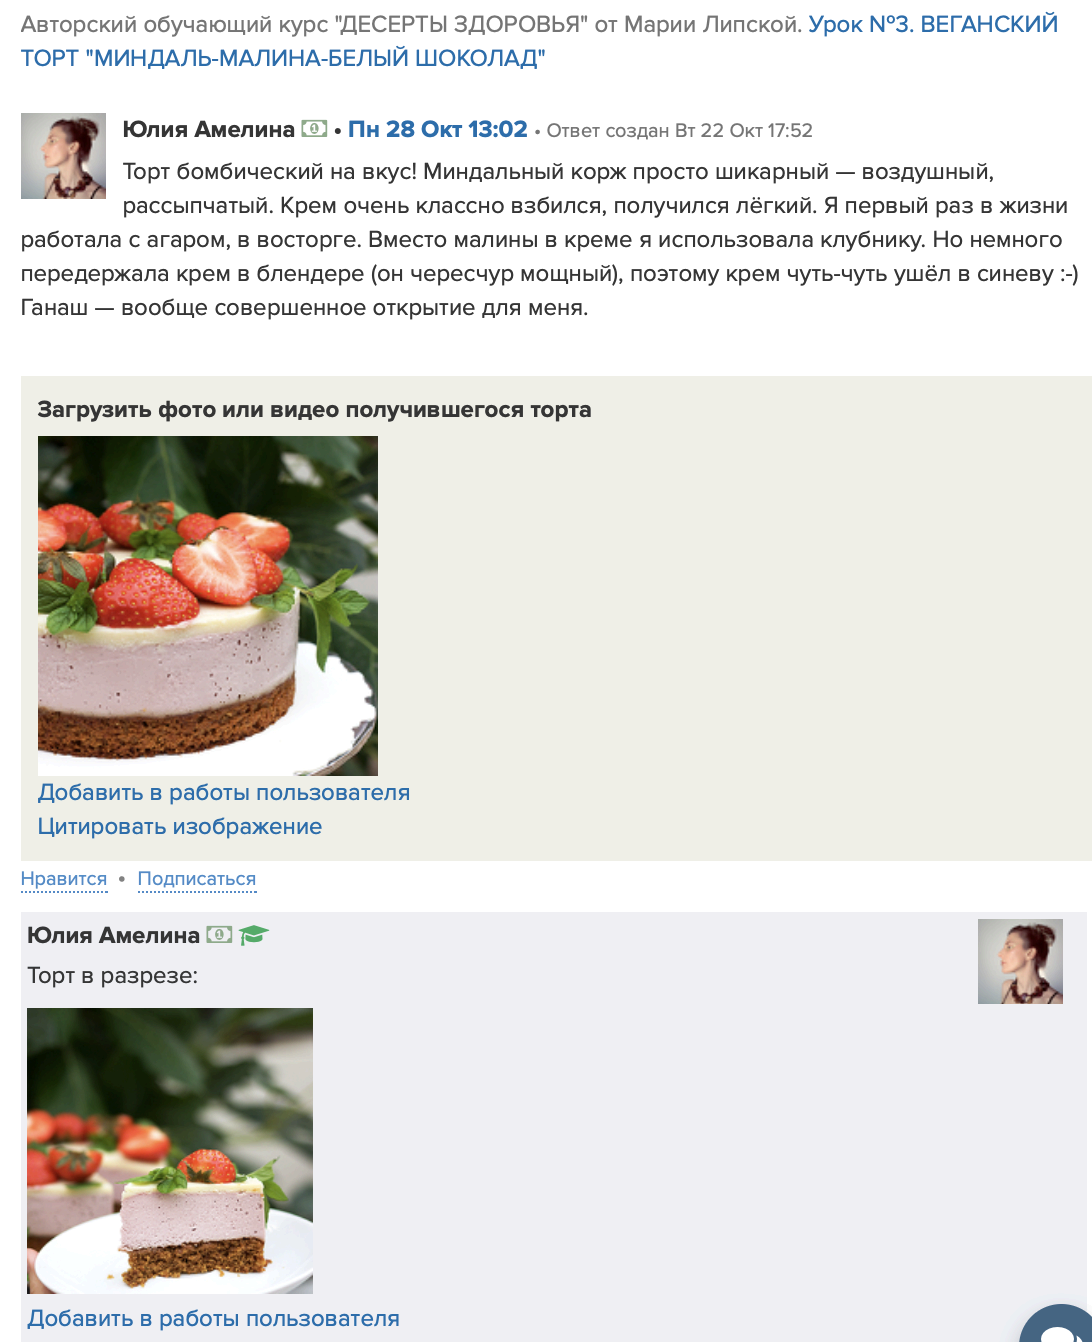
Task: Open the chat bubble widget
Action: pos(1057,1324)
